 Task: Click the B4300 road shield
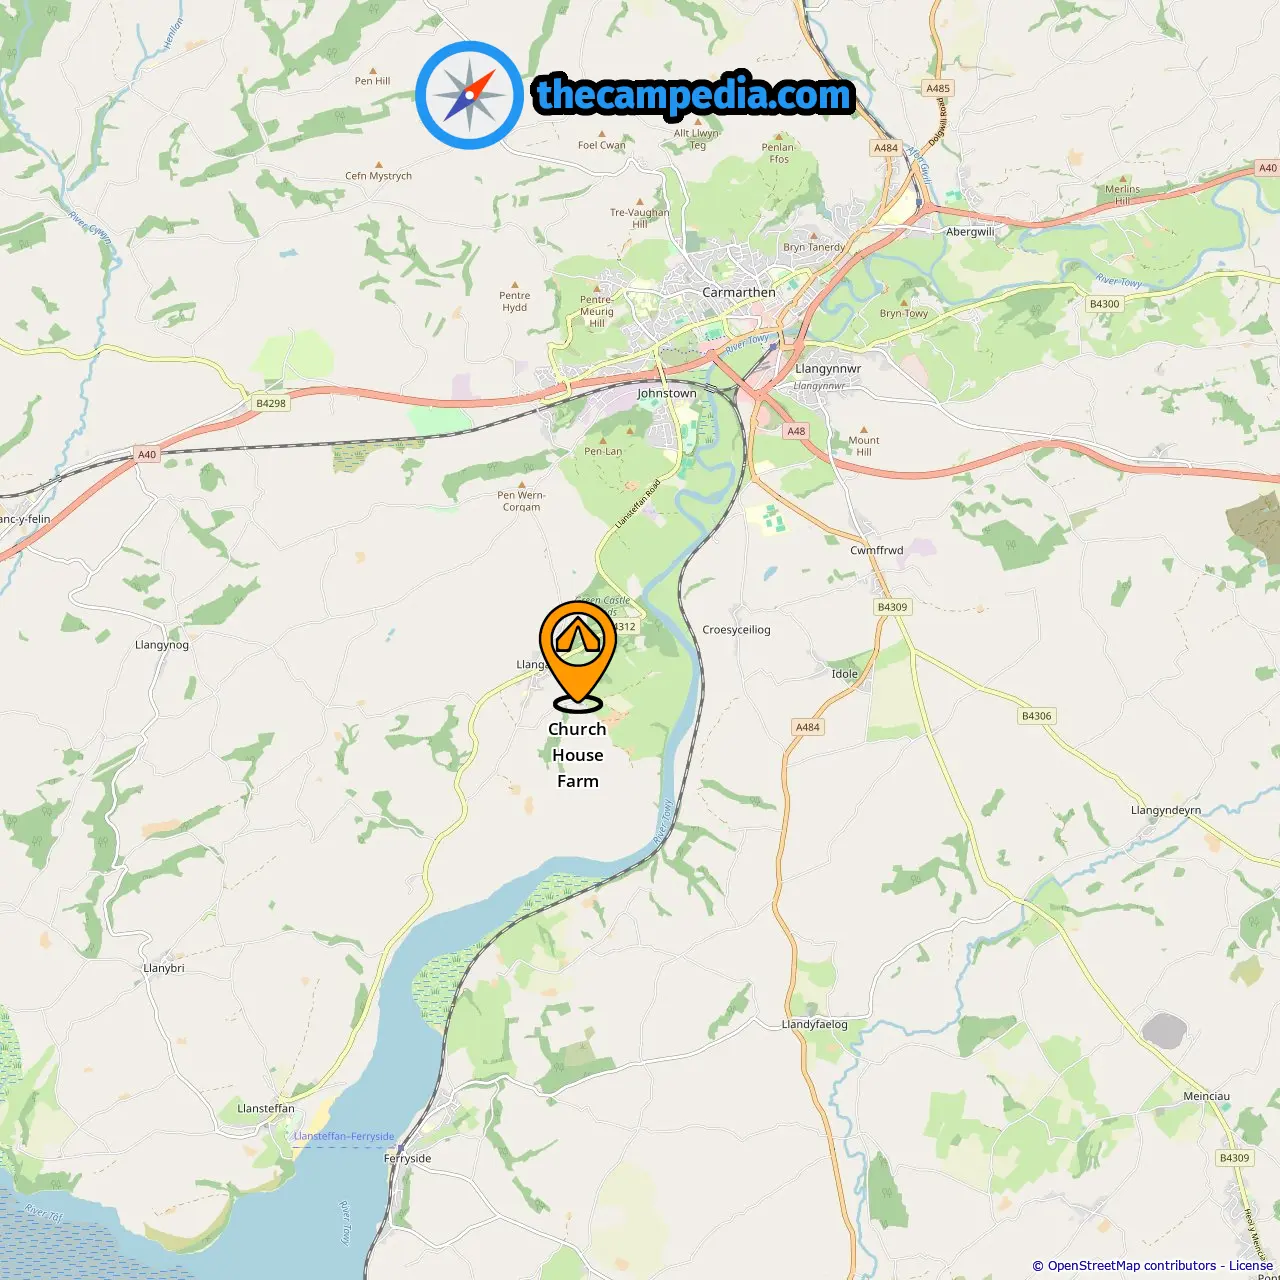(x=1105, y=304)
